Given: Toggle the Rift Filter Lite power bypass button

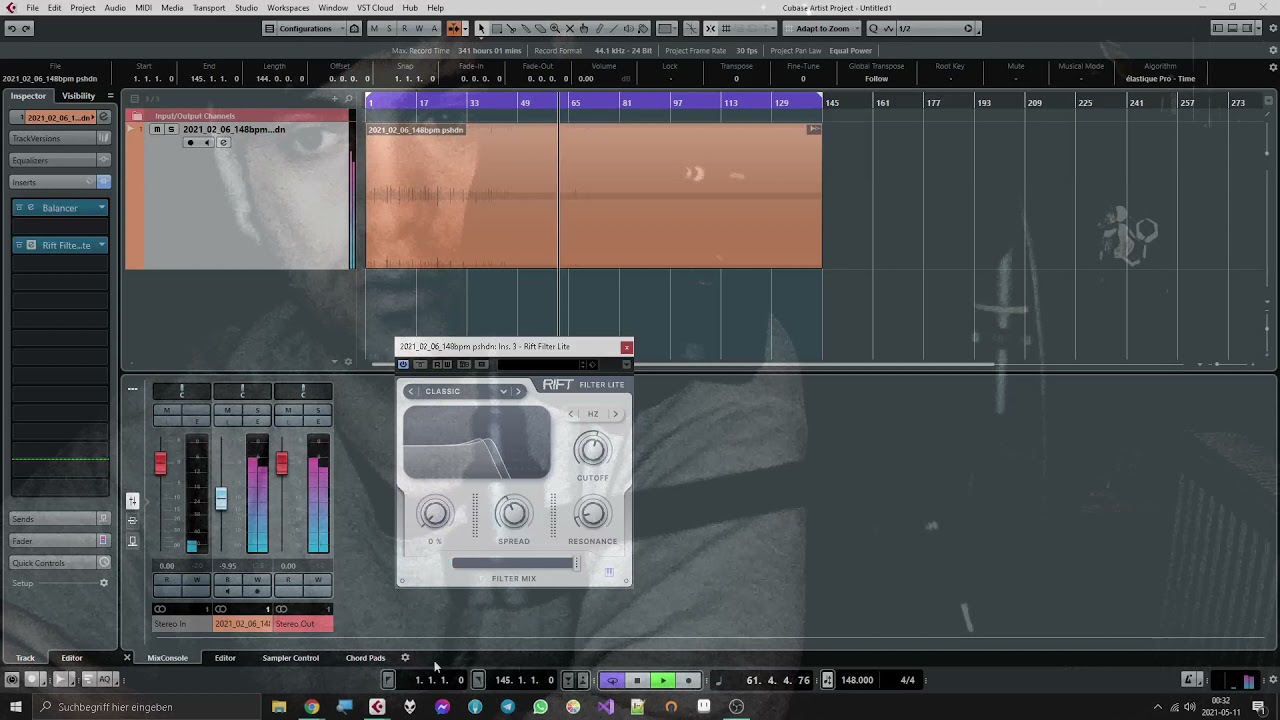Looking at the screenshot, I should 403,365.
